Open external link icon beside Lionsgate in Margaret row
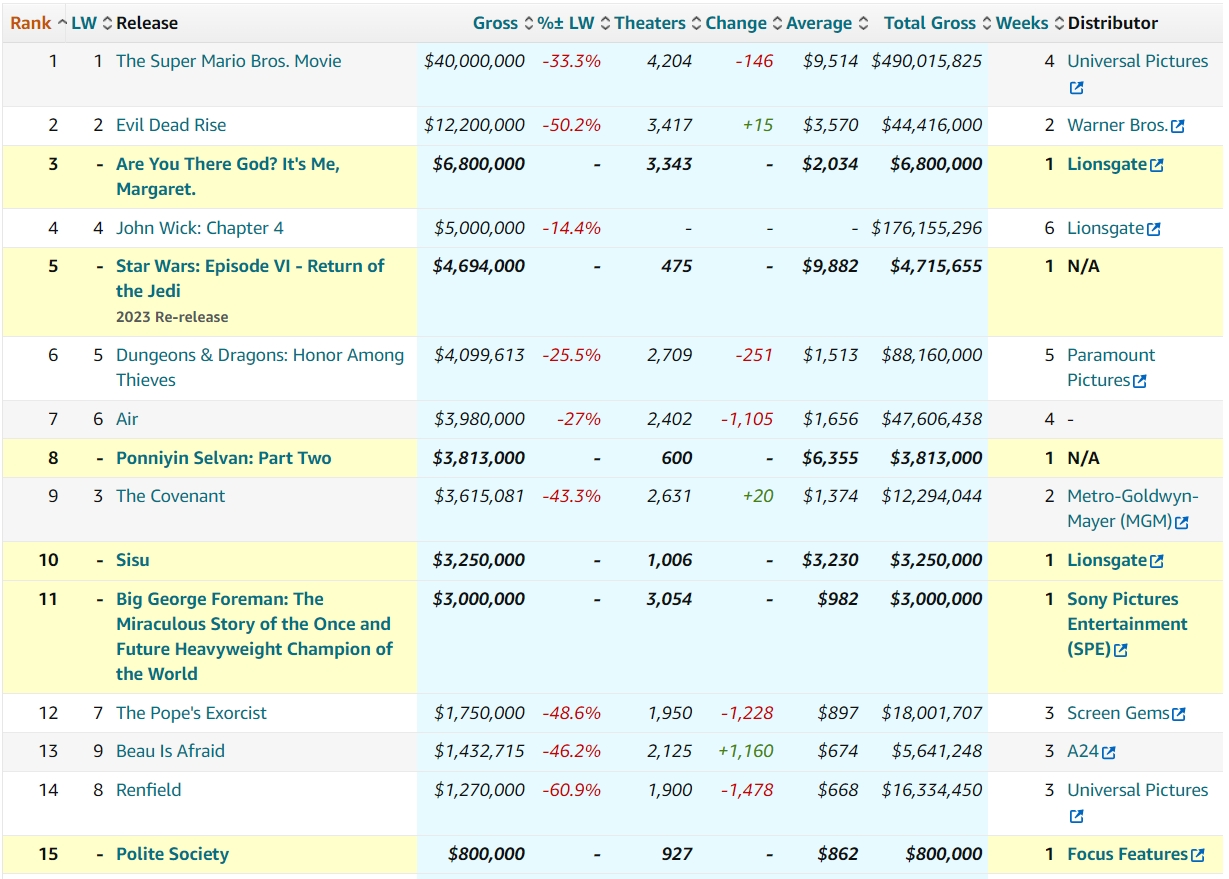The image size is (1229, 879). 1157,165
